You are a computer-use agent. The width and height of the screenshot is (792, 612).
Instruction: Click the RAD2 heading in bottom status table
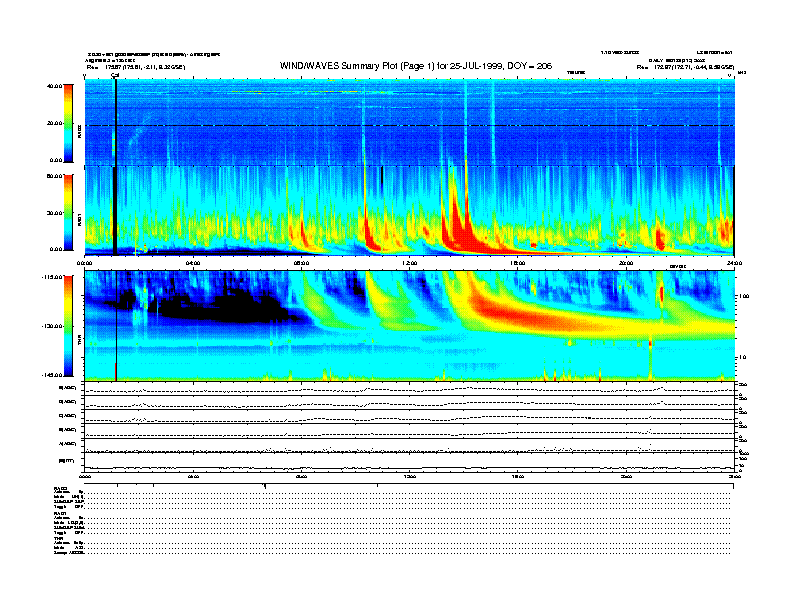click(x=61, y=488)
